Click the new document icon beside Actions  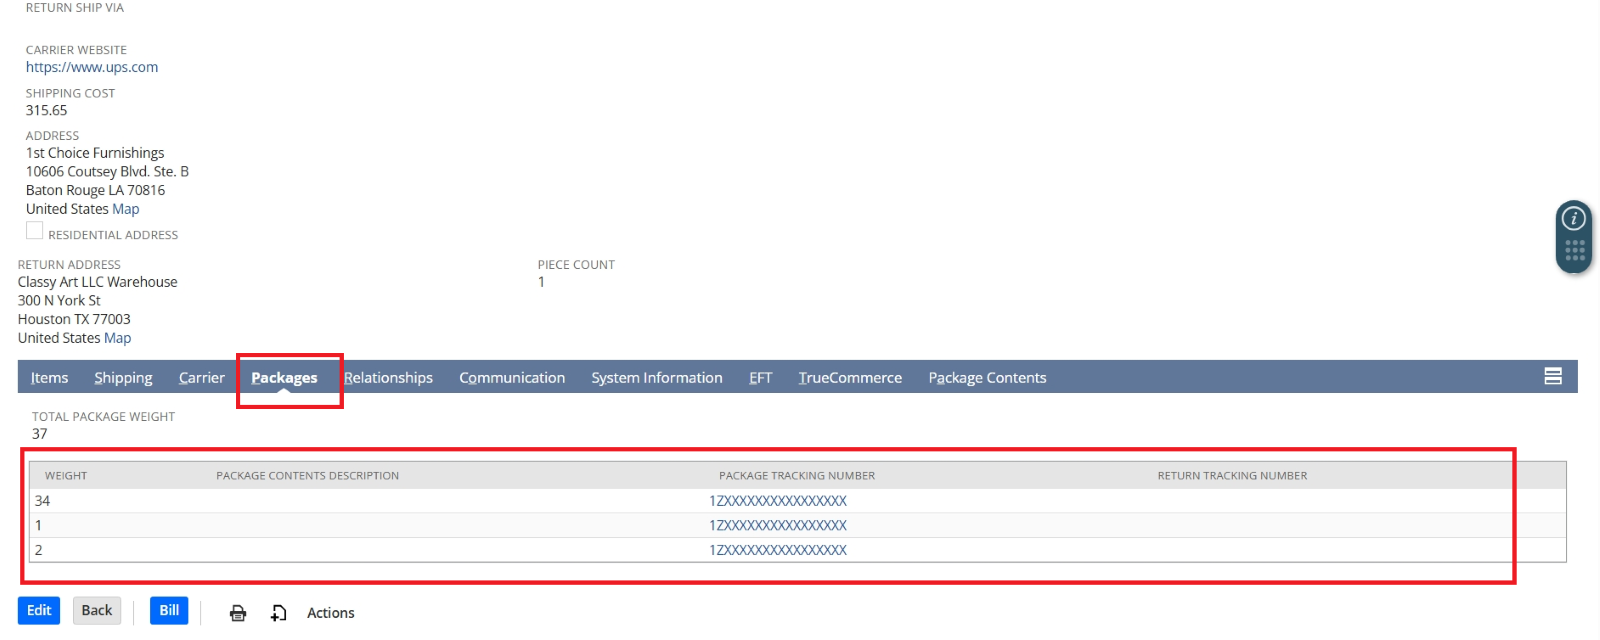279,613
